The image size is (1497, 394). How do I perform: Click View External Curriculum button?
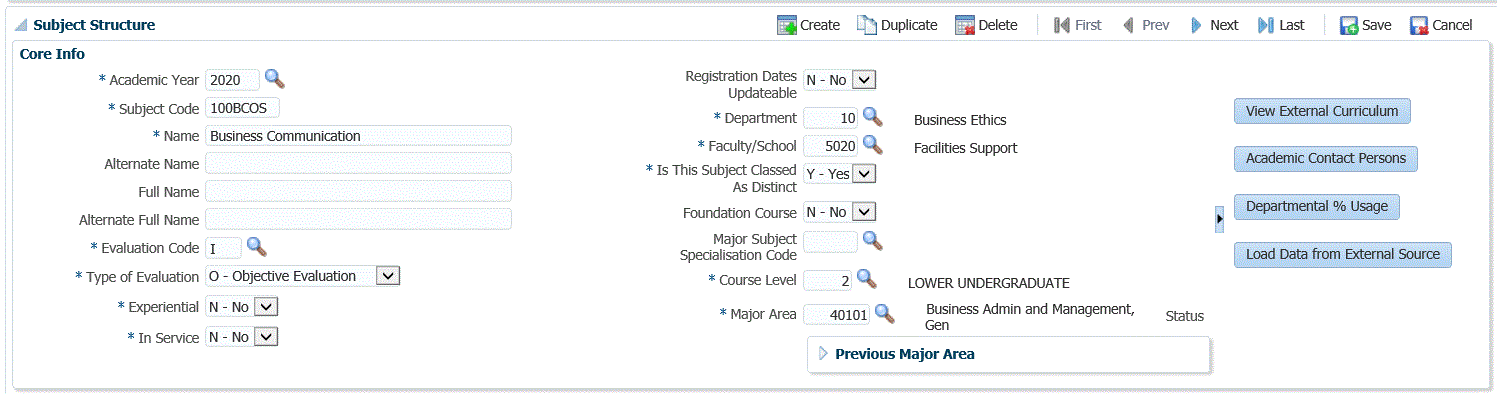pos(1322,111)
